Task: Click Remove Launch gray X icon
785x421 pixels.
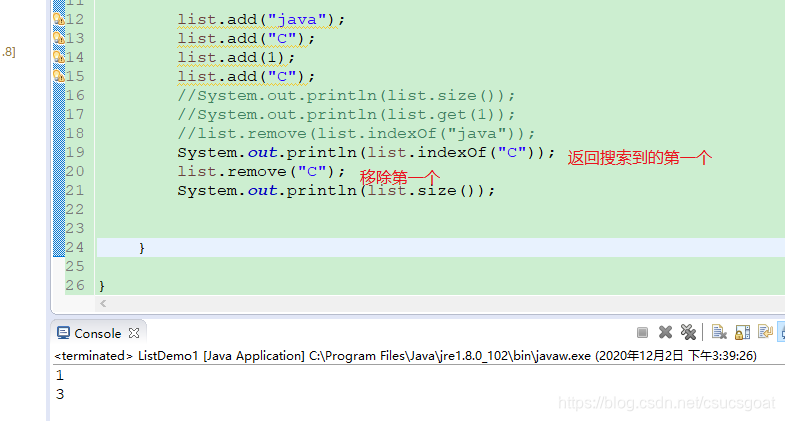Action: coord(665,332)
